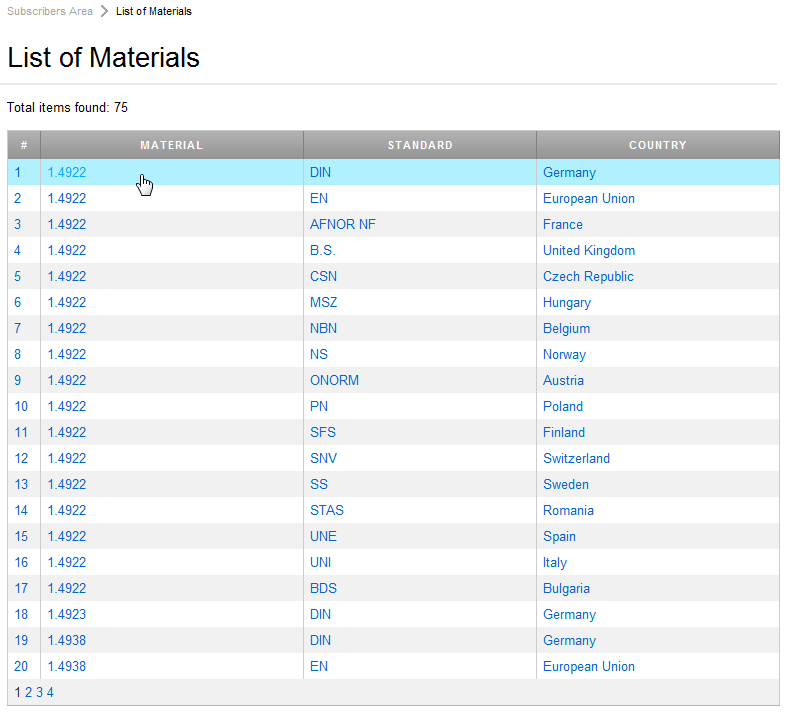Open material 1.4938 in row 20

[67, 667]
